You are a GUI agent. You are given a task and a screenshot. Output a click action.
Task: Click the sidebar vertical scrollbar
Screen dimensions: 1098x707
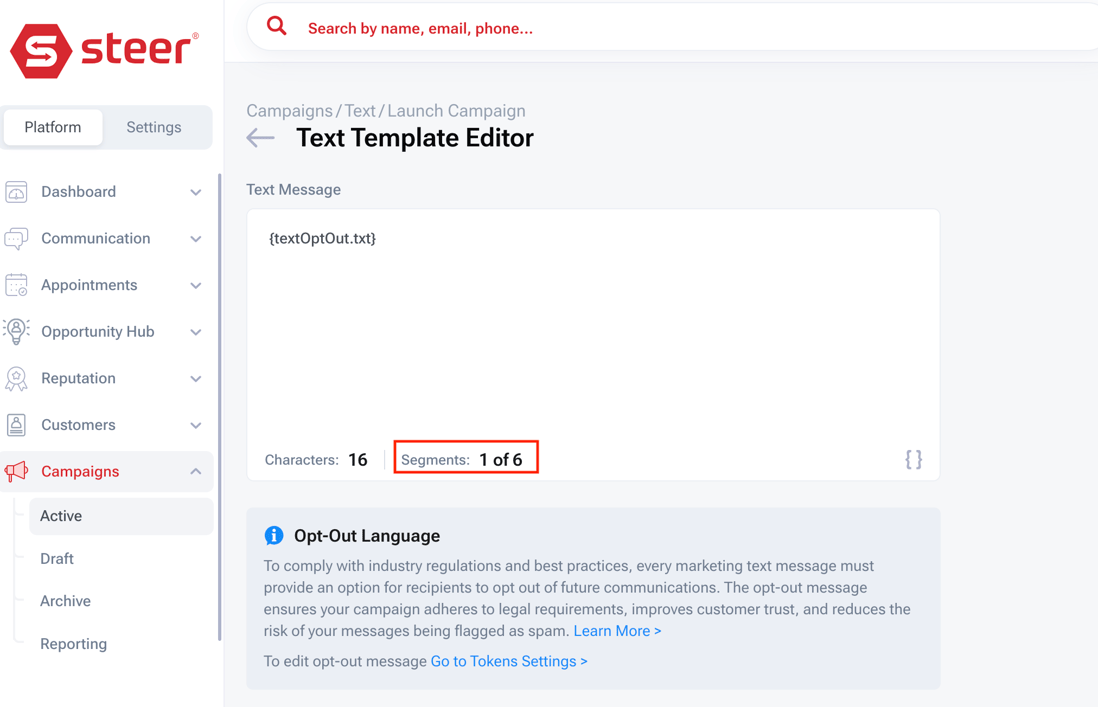click(219, 406)
